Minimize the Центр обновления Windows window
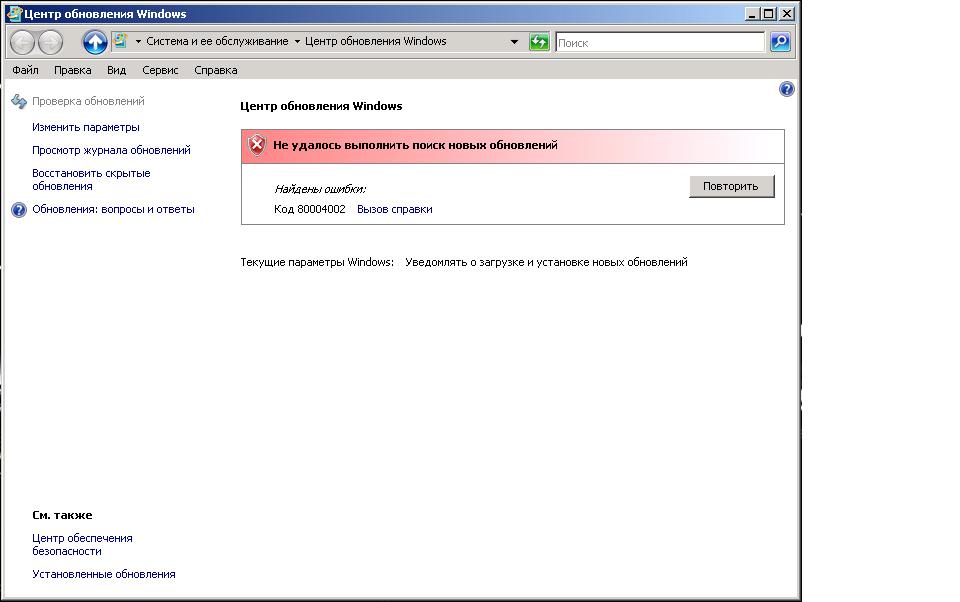Viewport: 960px width, 602px height. point(752,13)
